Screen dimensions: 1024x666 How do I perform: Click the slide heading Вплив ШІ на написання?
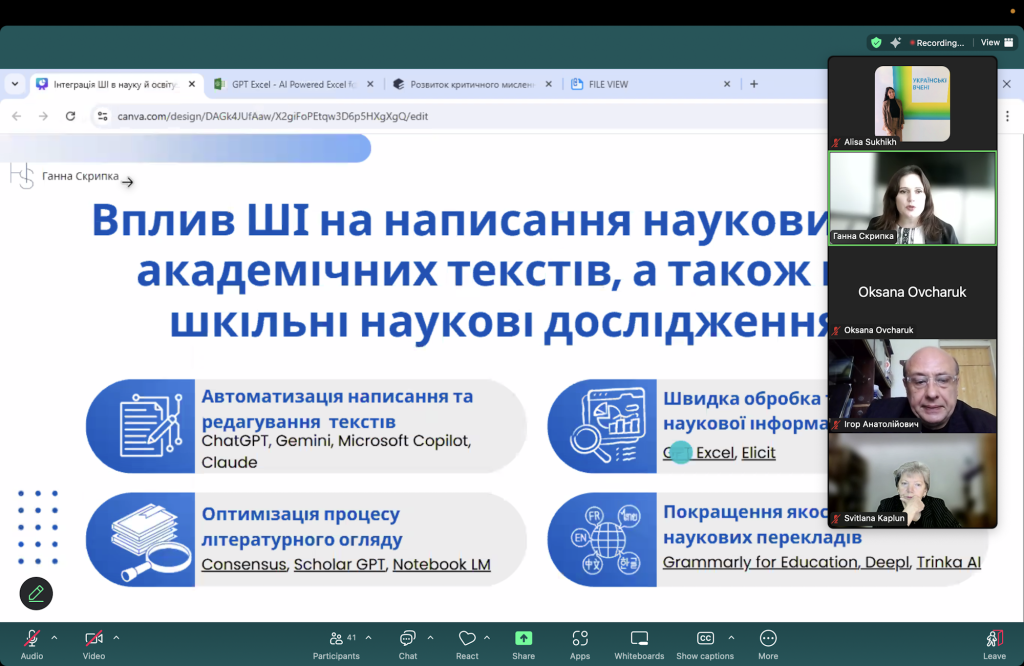click(460, 270)
